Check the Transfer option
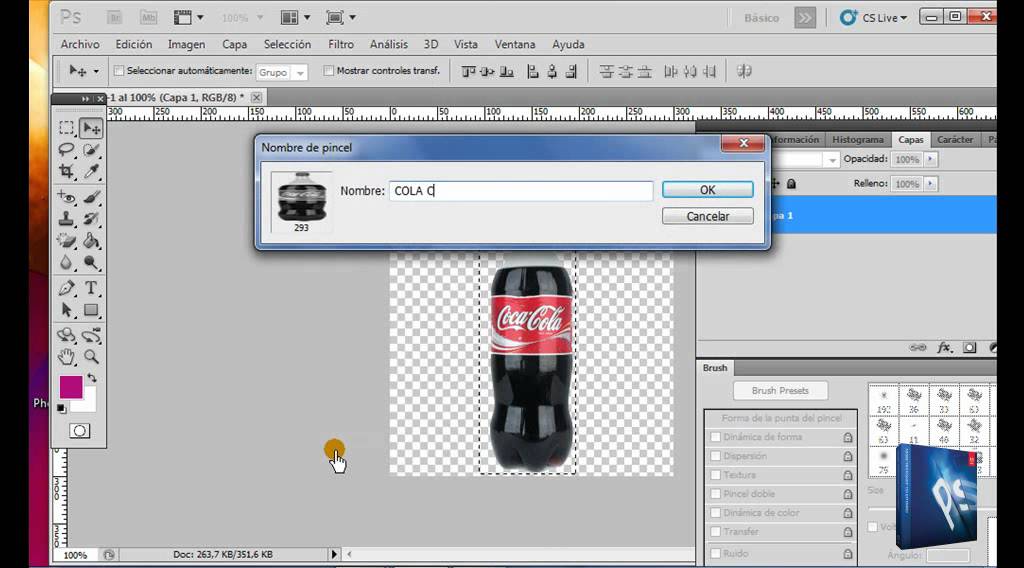The height and width of the screenshot is (568, 1024). [x=716, y=531]
